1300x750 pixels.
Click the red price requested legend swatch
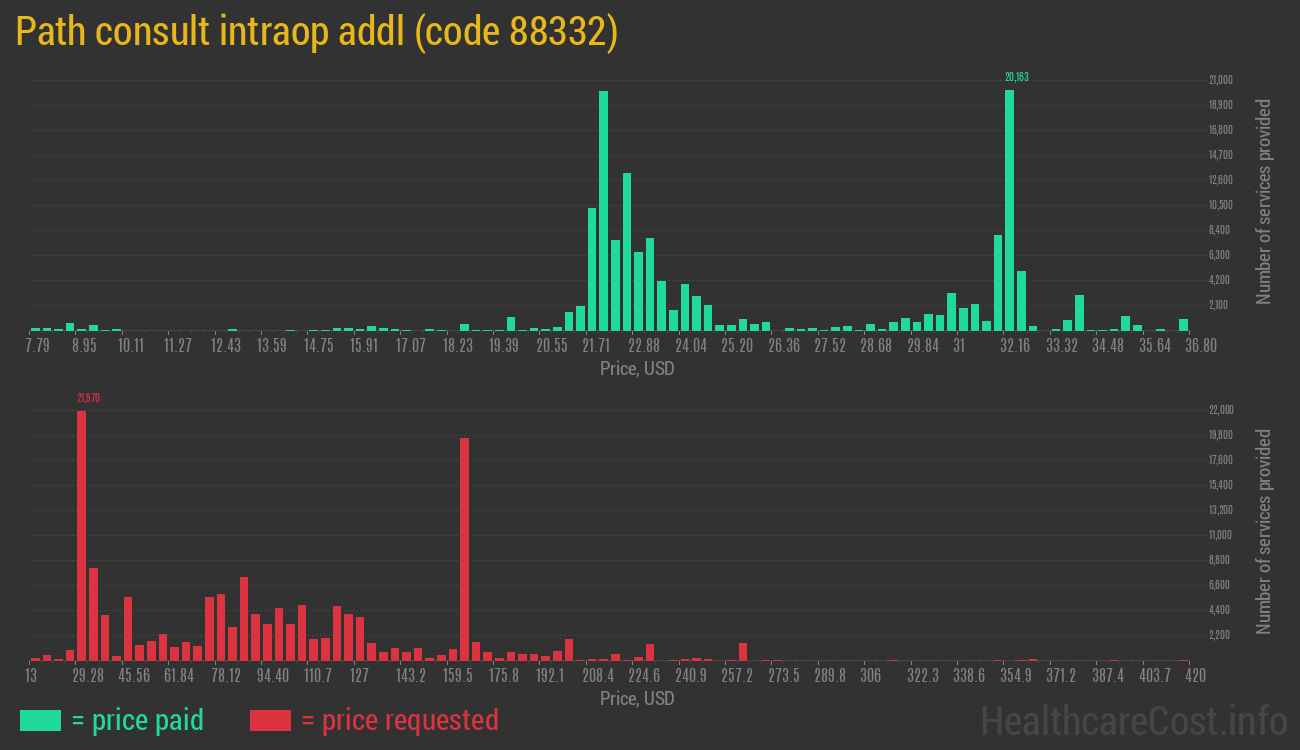(x=270, y=720)
